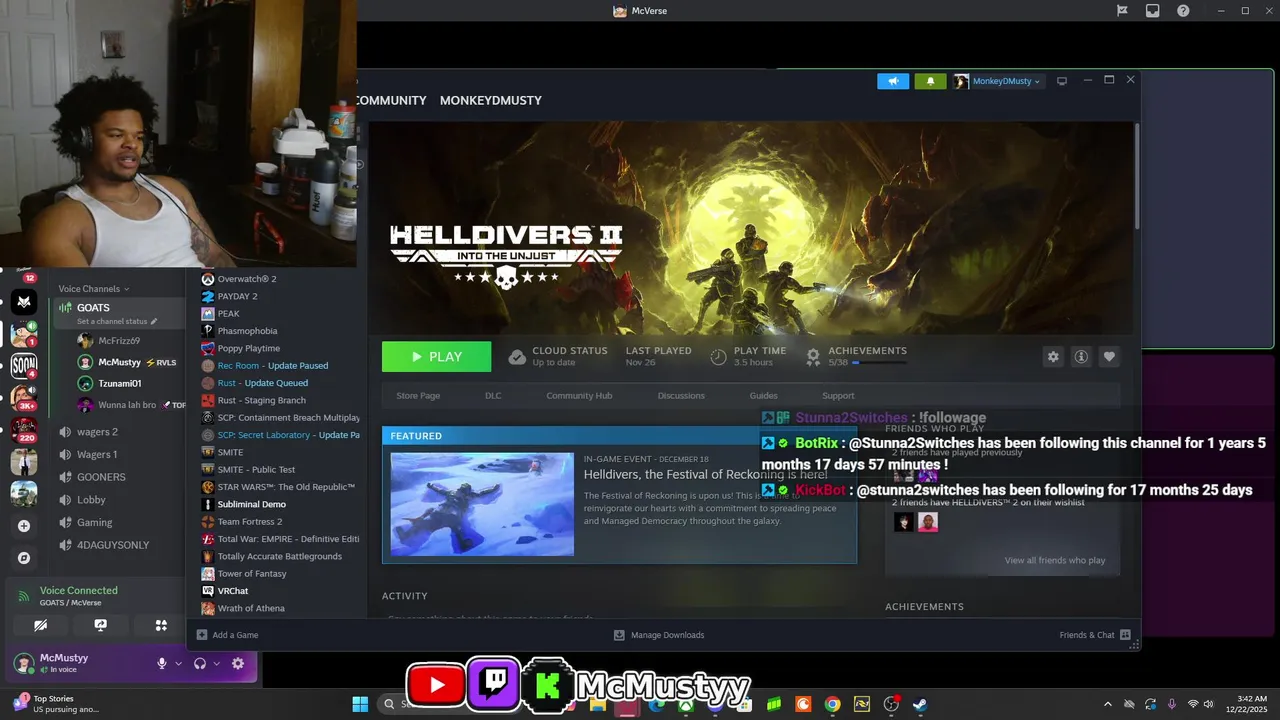
Task: Open the Support tab
Action: [838, 396]
